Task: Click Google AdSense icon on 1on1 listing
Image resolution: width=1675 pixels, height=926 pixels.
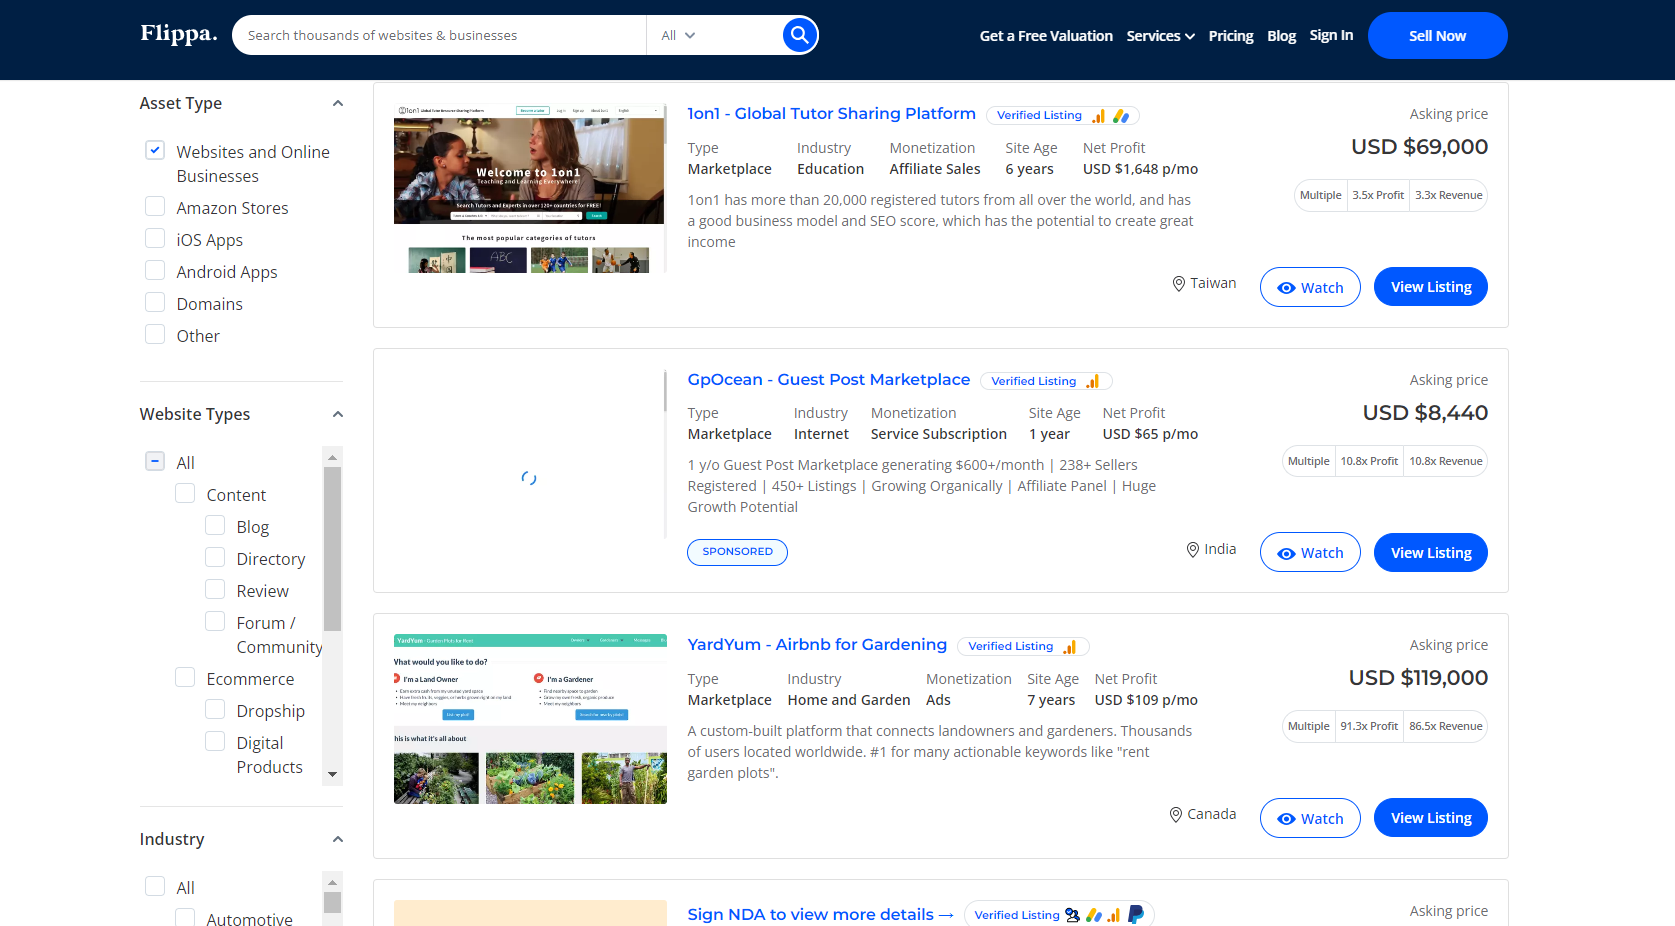Action: pos(1121,116)
